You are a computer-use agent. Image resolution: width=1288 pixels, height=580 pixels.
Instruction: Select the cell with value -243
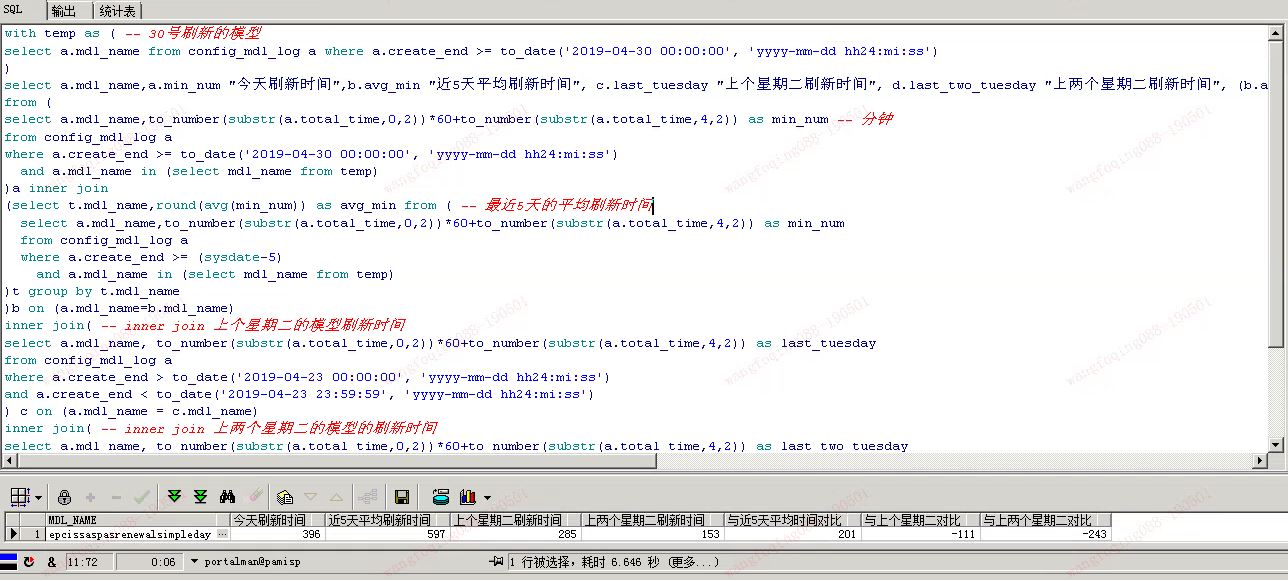tap(1045, 534)
